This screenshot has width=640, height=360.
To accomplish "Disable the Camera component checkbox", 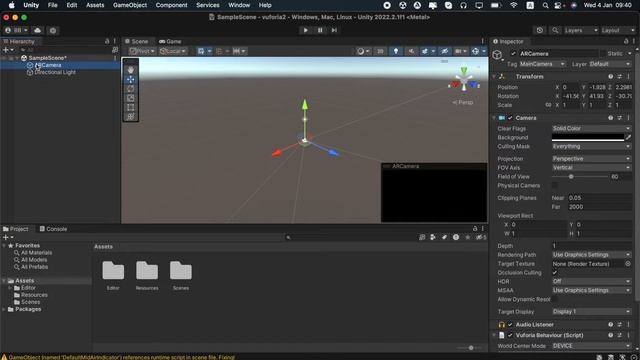I will (x=510, y=118).
